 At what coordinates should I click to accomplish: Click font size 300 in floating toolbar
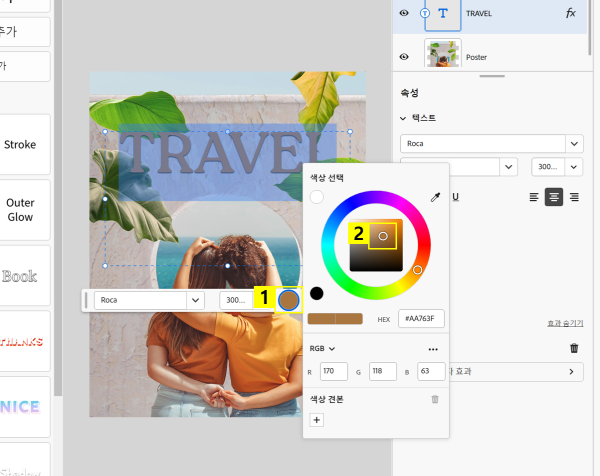(x=236, y=300)
